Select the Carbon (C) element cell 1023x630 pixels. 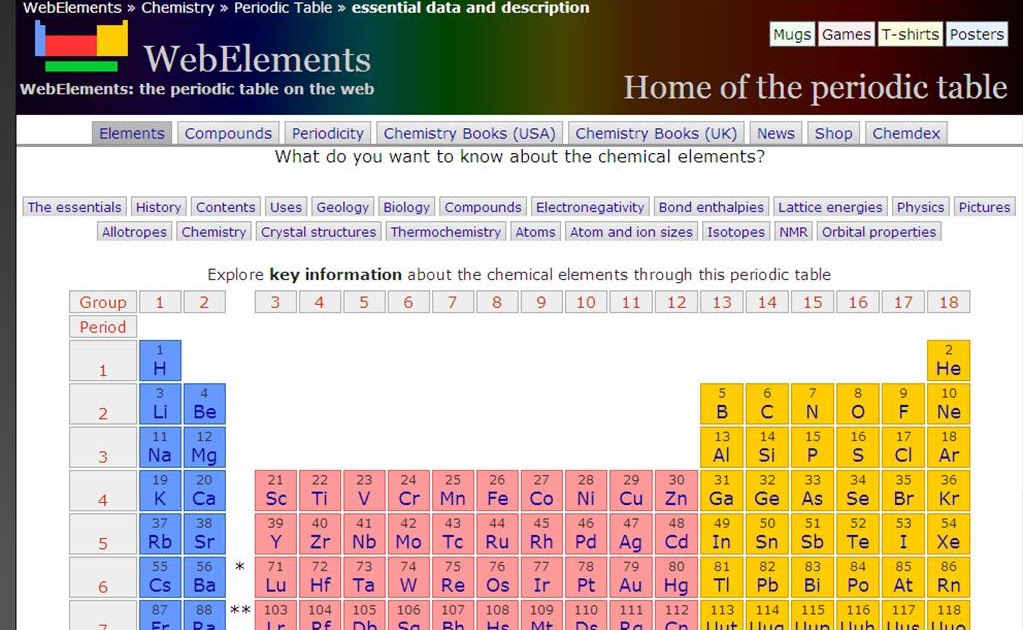coord(767,403)
